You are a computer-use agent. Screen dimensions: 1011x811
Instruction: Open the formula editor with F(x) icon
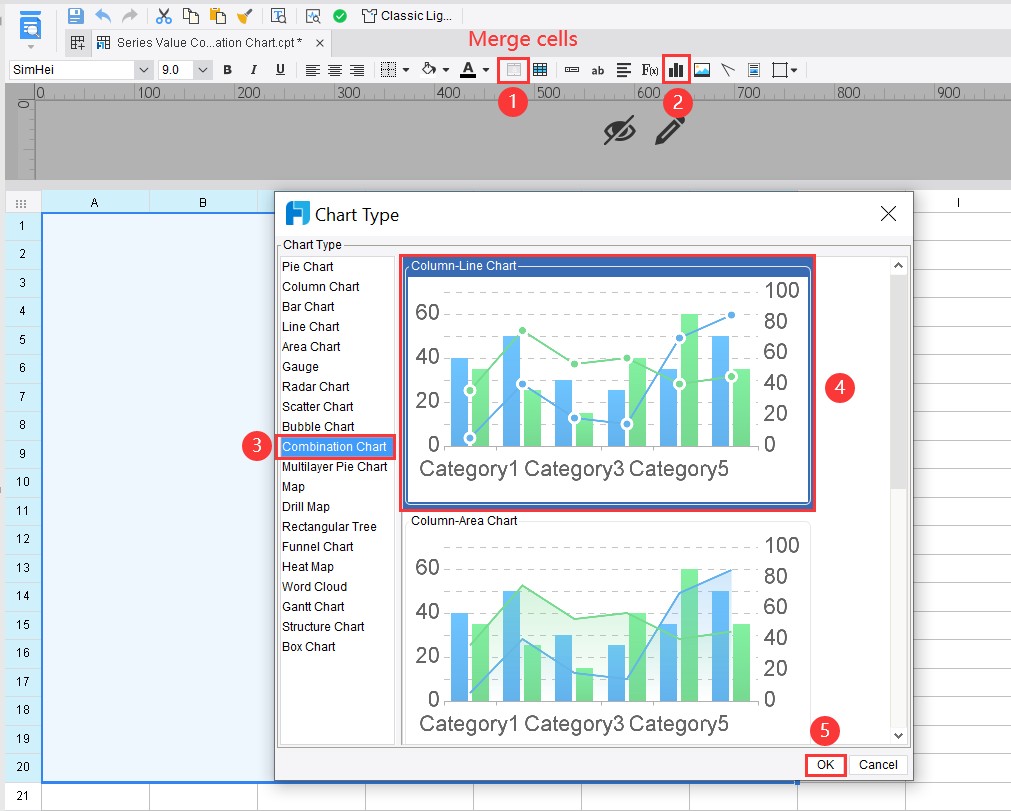(650, 70)
